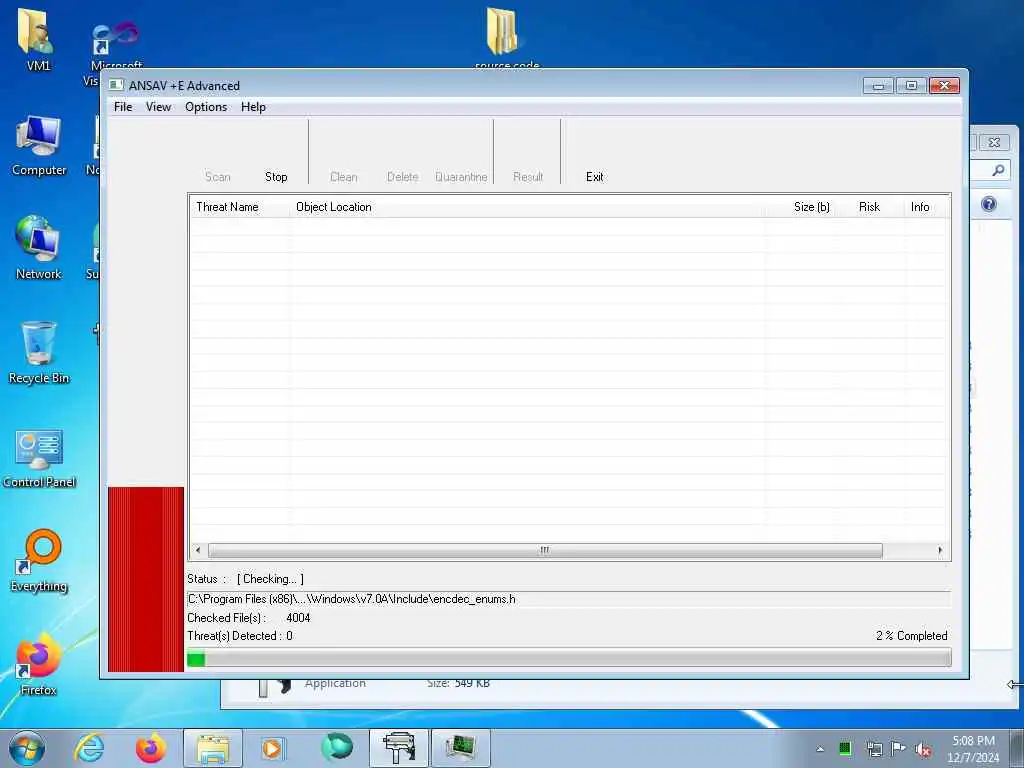Open the VM1 folder on desktop
Screen dimensions: 1024x768
click(x=37, y=39)
